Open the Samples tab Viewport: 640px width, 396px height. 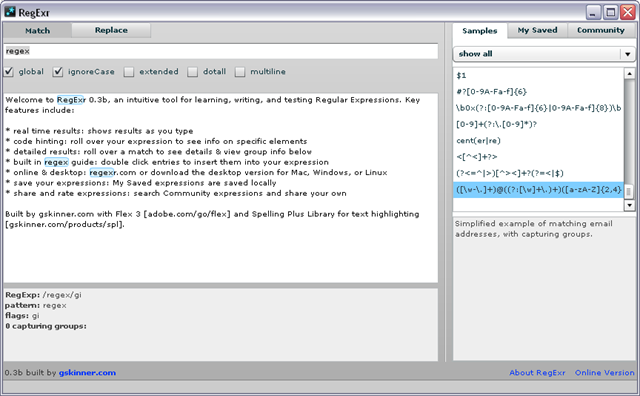(x=480, y=31)
